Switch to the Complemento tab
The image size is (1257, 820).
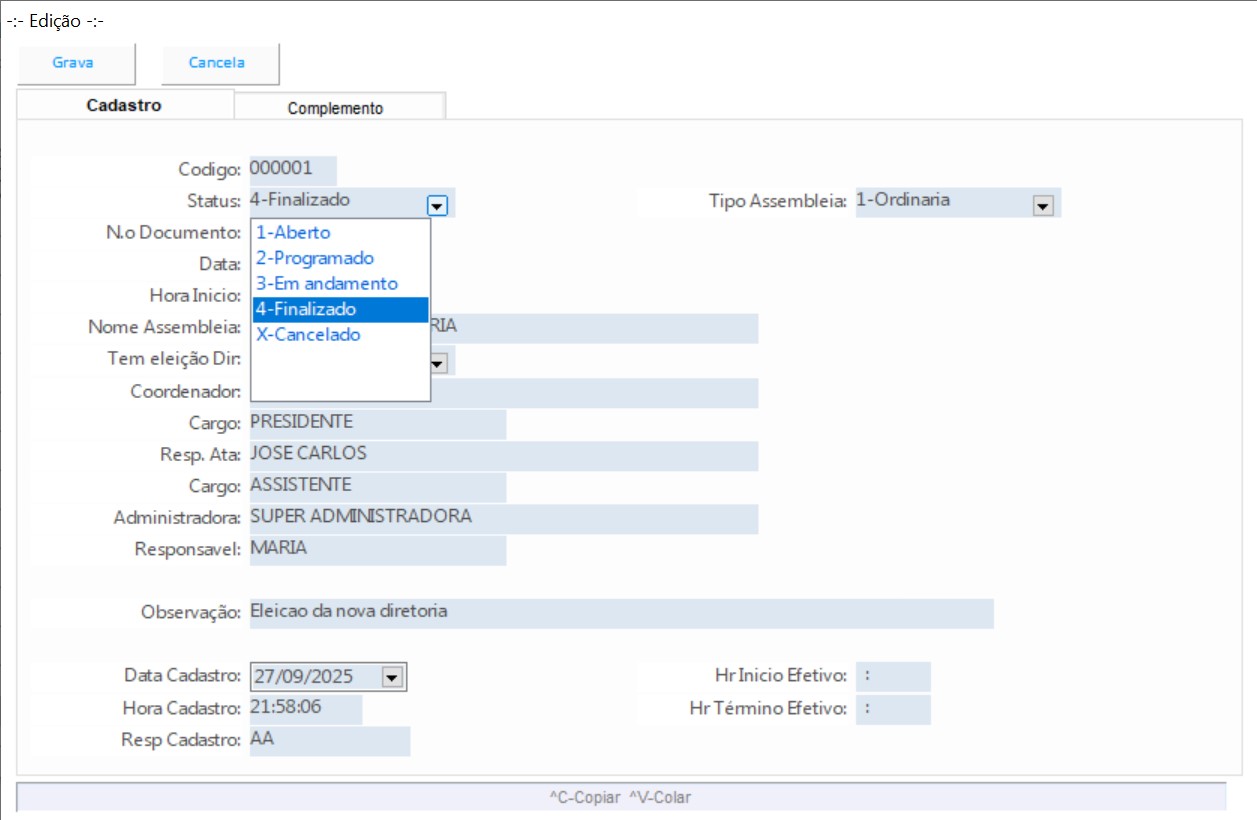pos(336,108)
